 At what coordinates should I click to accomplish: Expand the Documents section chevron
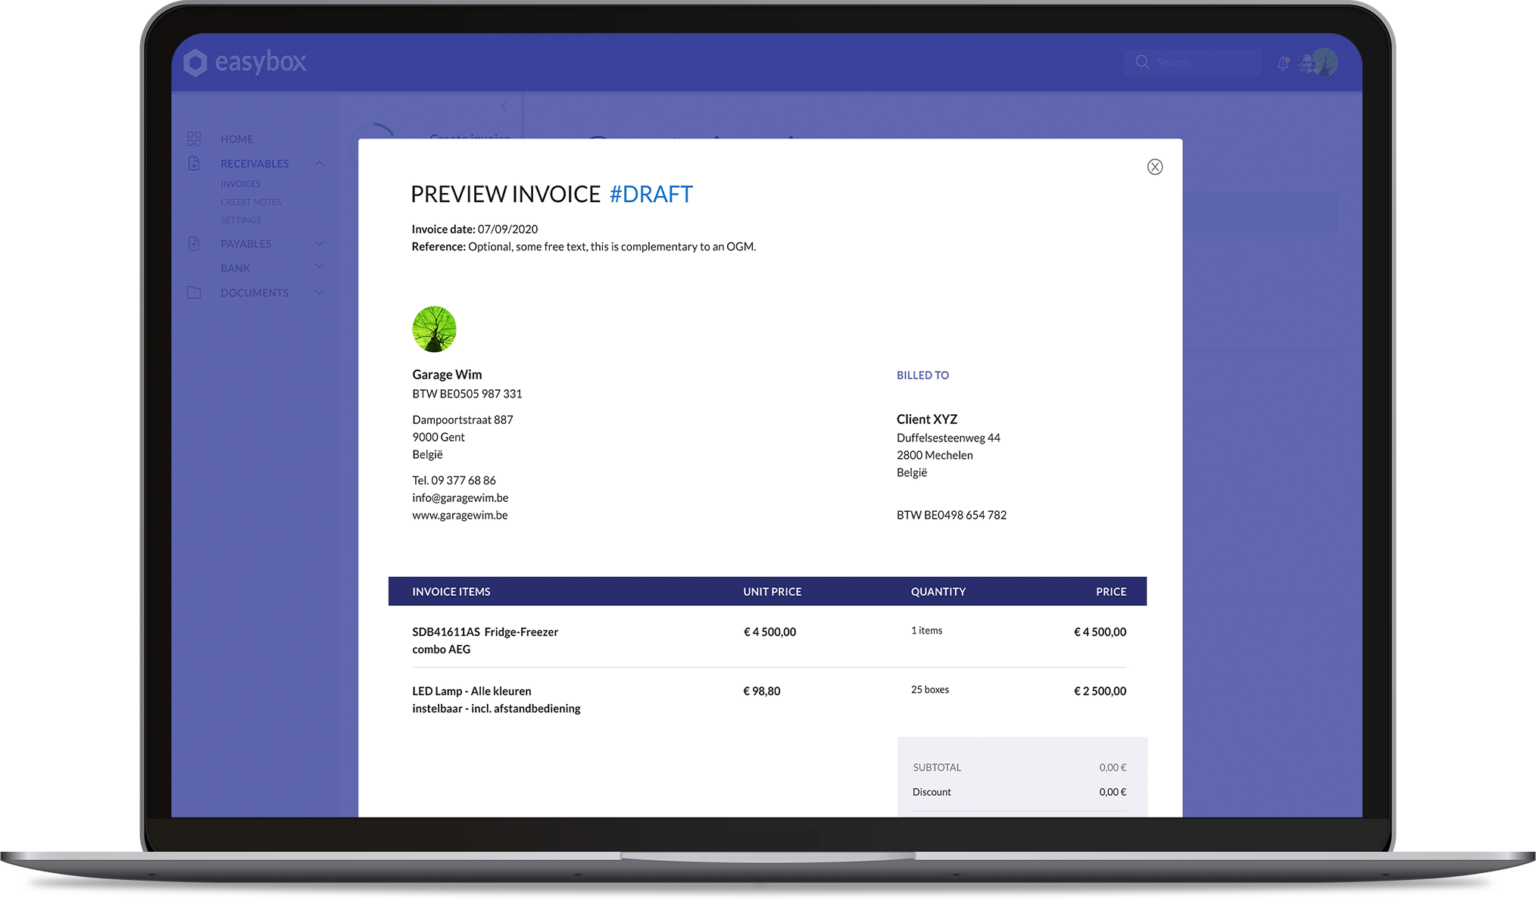click(x=319, y=293)
